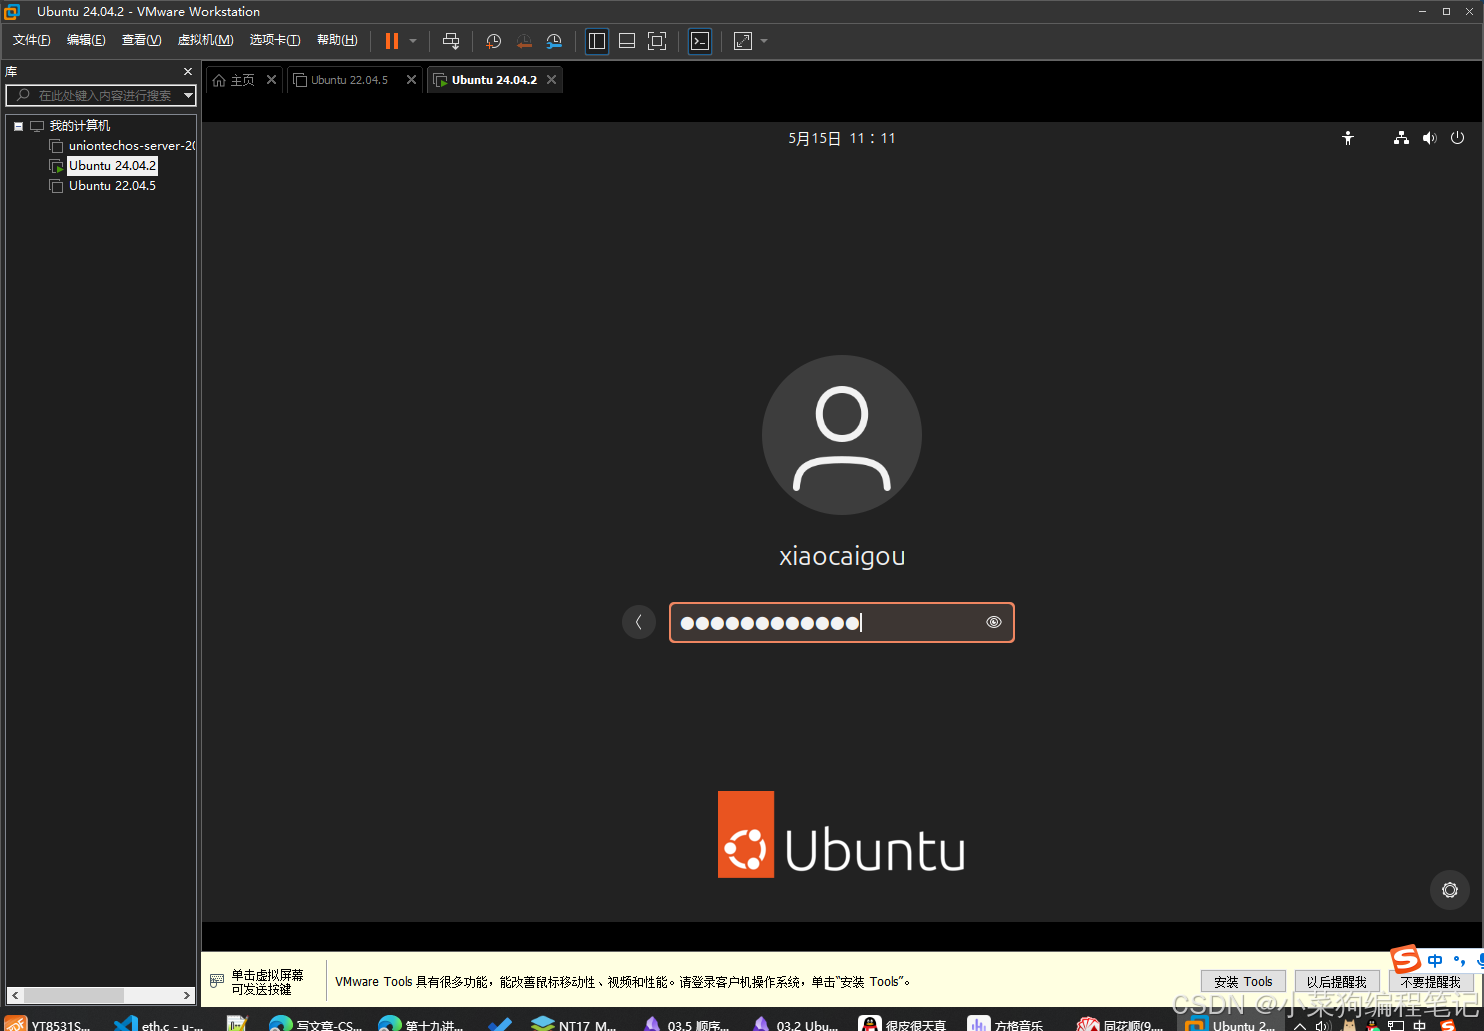Enter full screen mode
Screen dimensions: 1484x1031
coord(657,41)
